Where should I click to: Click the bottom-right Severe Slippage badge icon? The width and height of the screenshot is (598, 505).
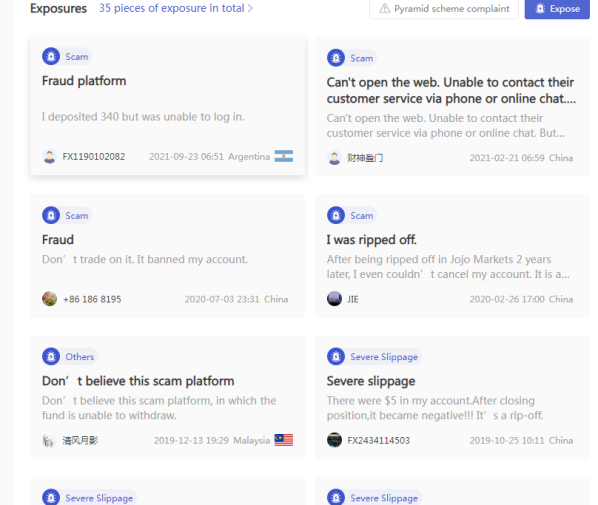pyautogui.click(x=336, y=497)
